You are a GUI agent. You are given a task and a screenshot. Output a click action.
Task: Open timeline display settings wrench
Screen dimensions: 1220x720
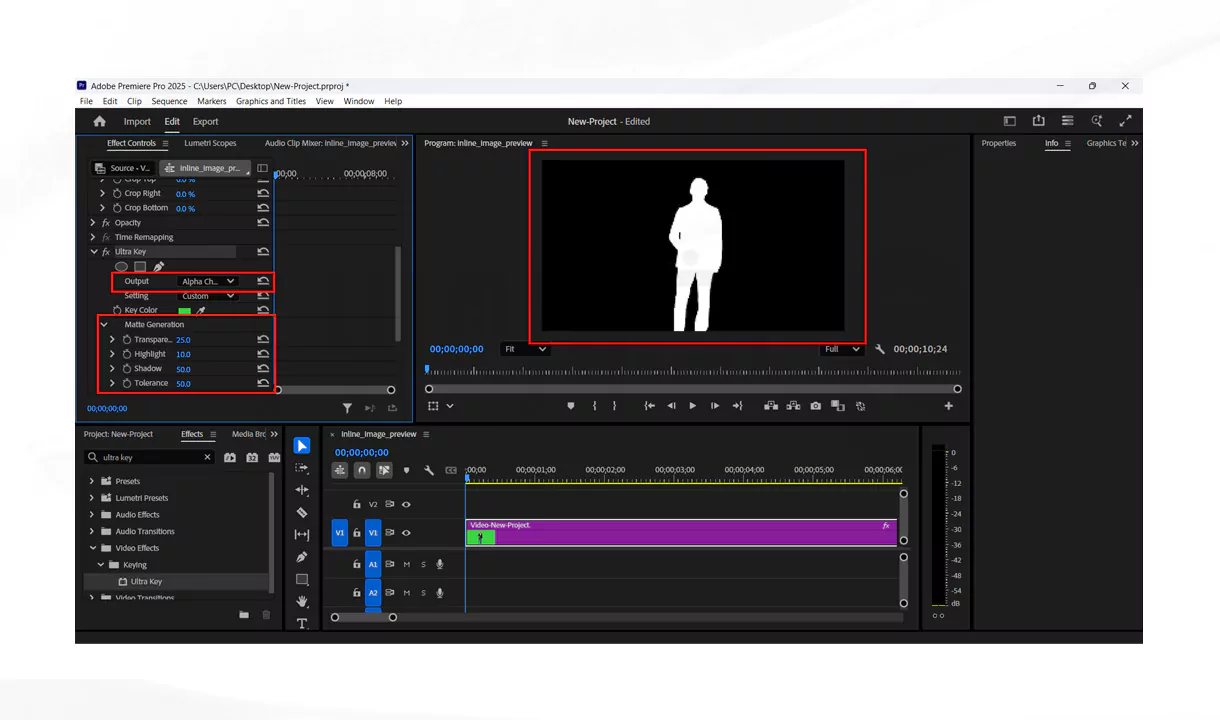click(429, 470)
